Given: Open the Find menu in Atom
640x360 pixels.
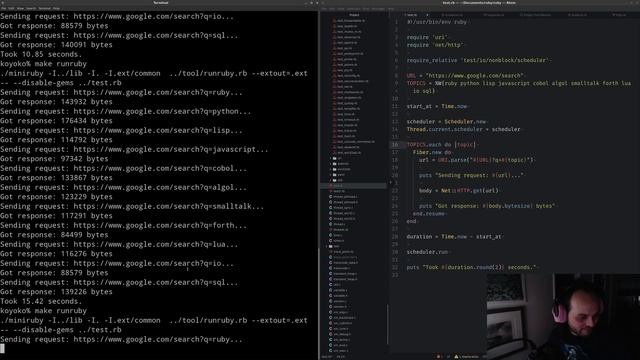Looking at the screenshot, I should pos(366,9).
